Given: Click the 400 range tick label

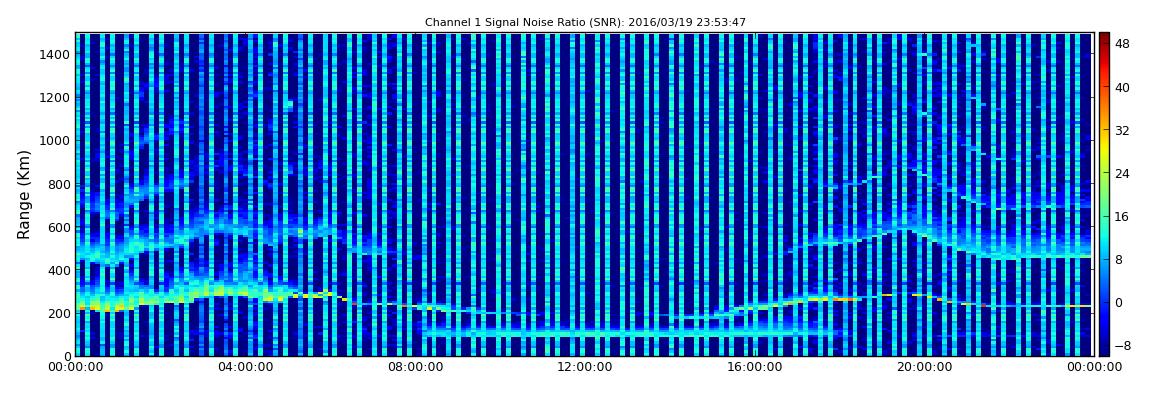Looking at the screenshot, I should tap(59, 271).
